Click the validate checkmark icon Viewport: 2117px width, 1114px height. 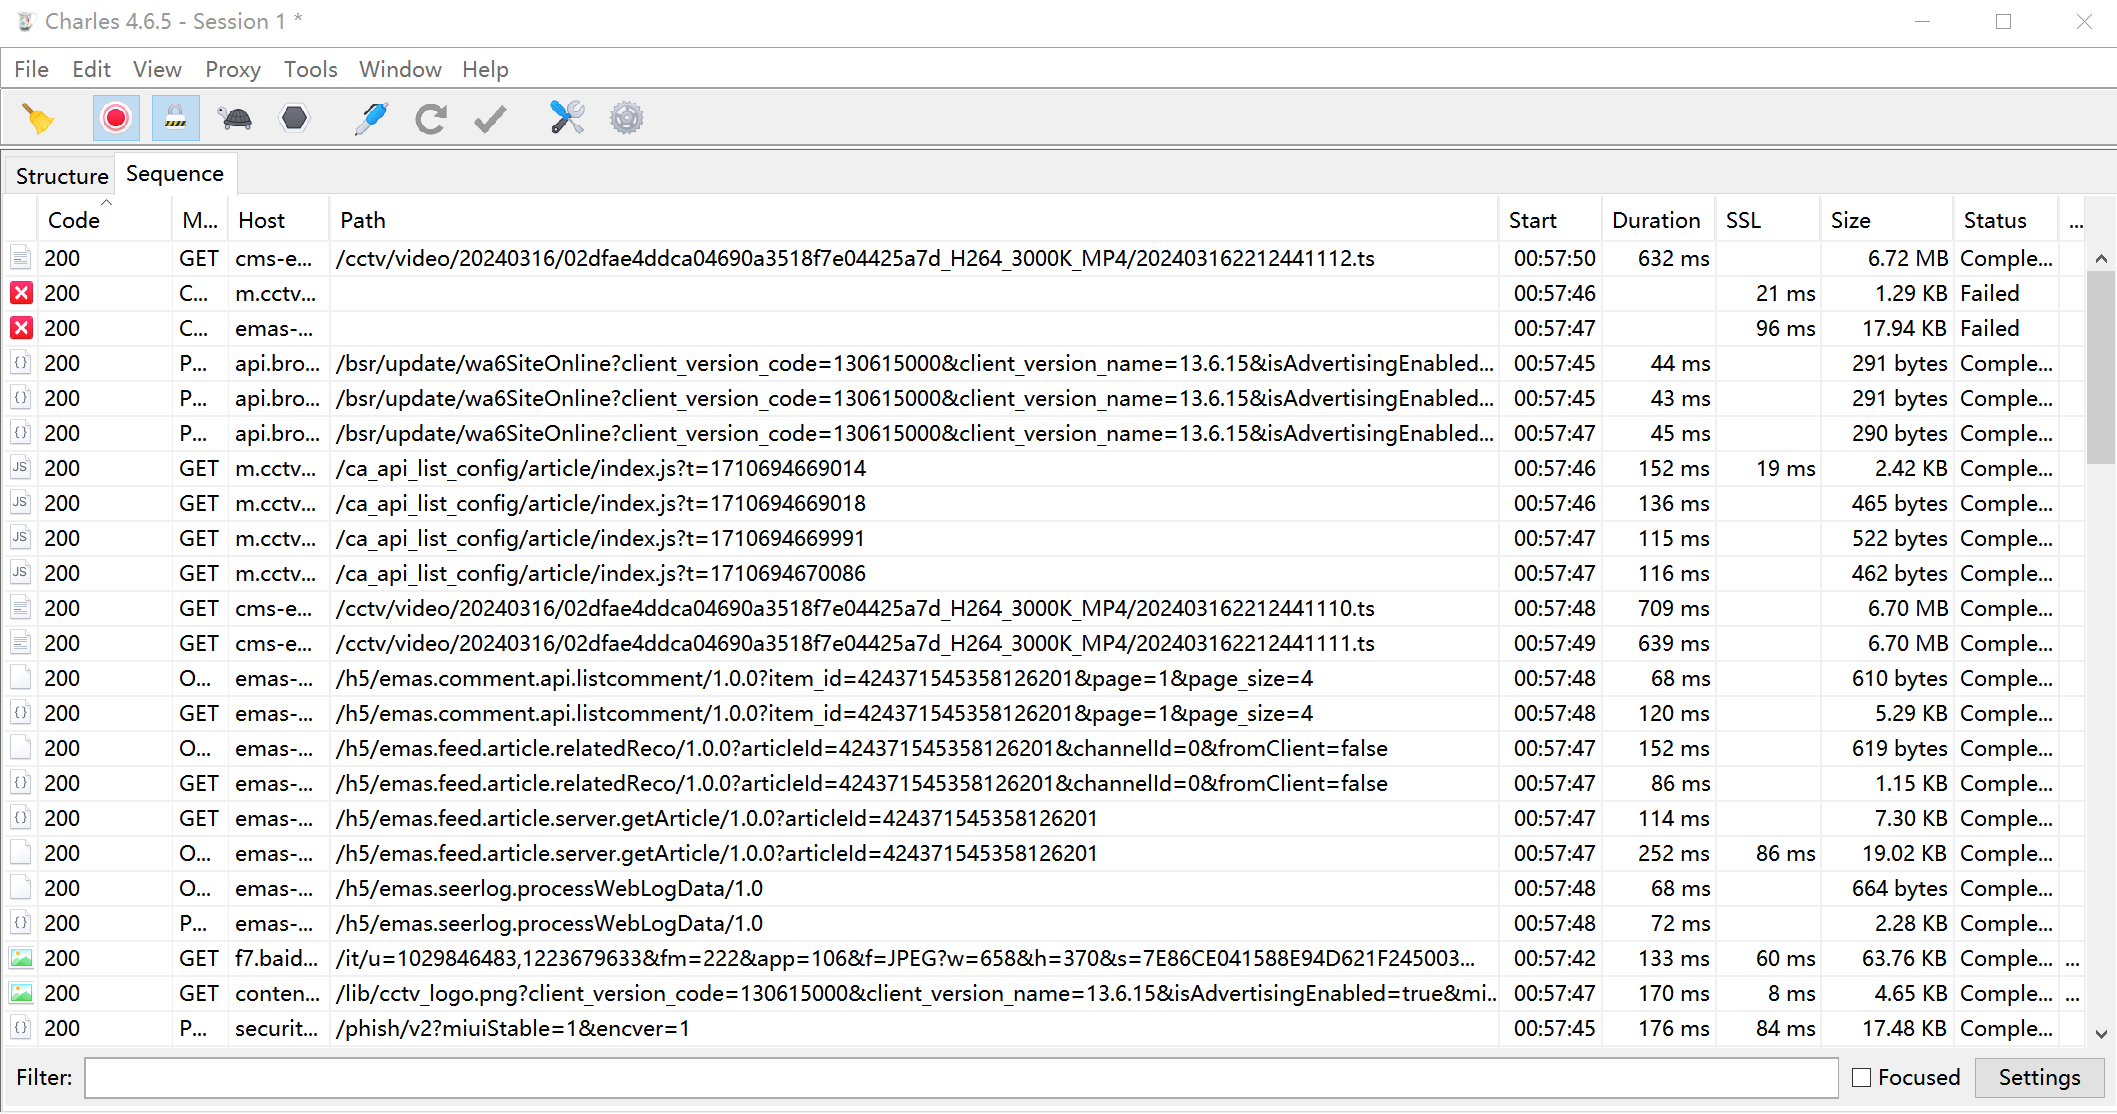pyautogui.click(x=490, y=119)
